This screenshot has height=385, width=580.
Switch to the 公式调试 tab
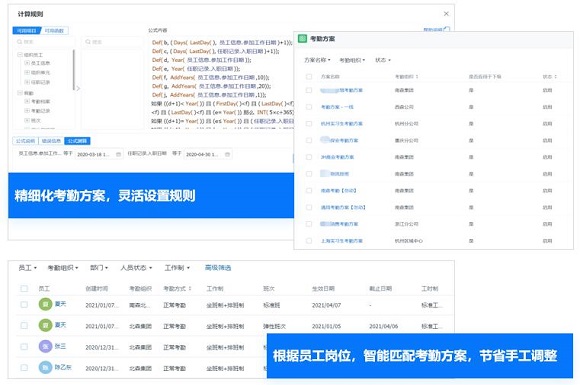point(77,141)
